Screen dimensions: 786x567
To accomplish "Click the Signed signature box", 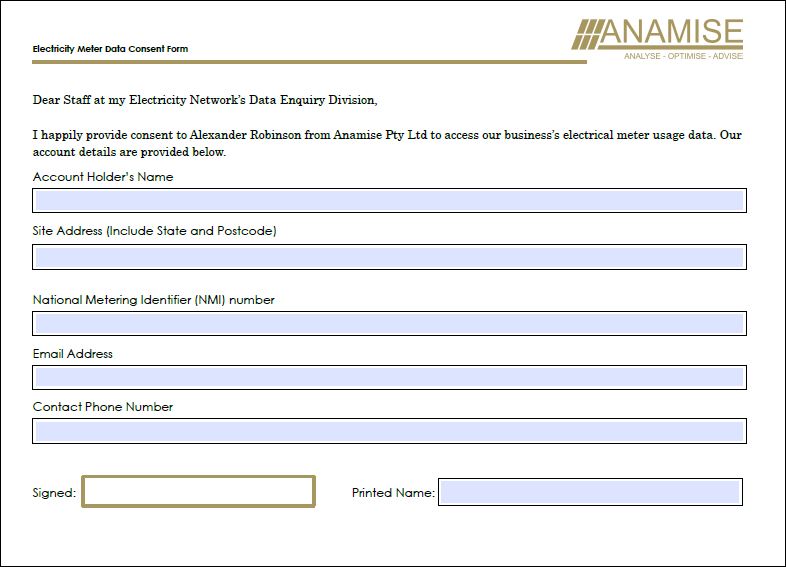I will pos(199,491).
